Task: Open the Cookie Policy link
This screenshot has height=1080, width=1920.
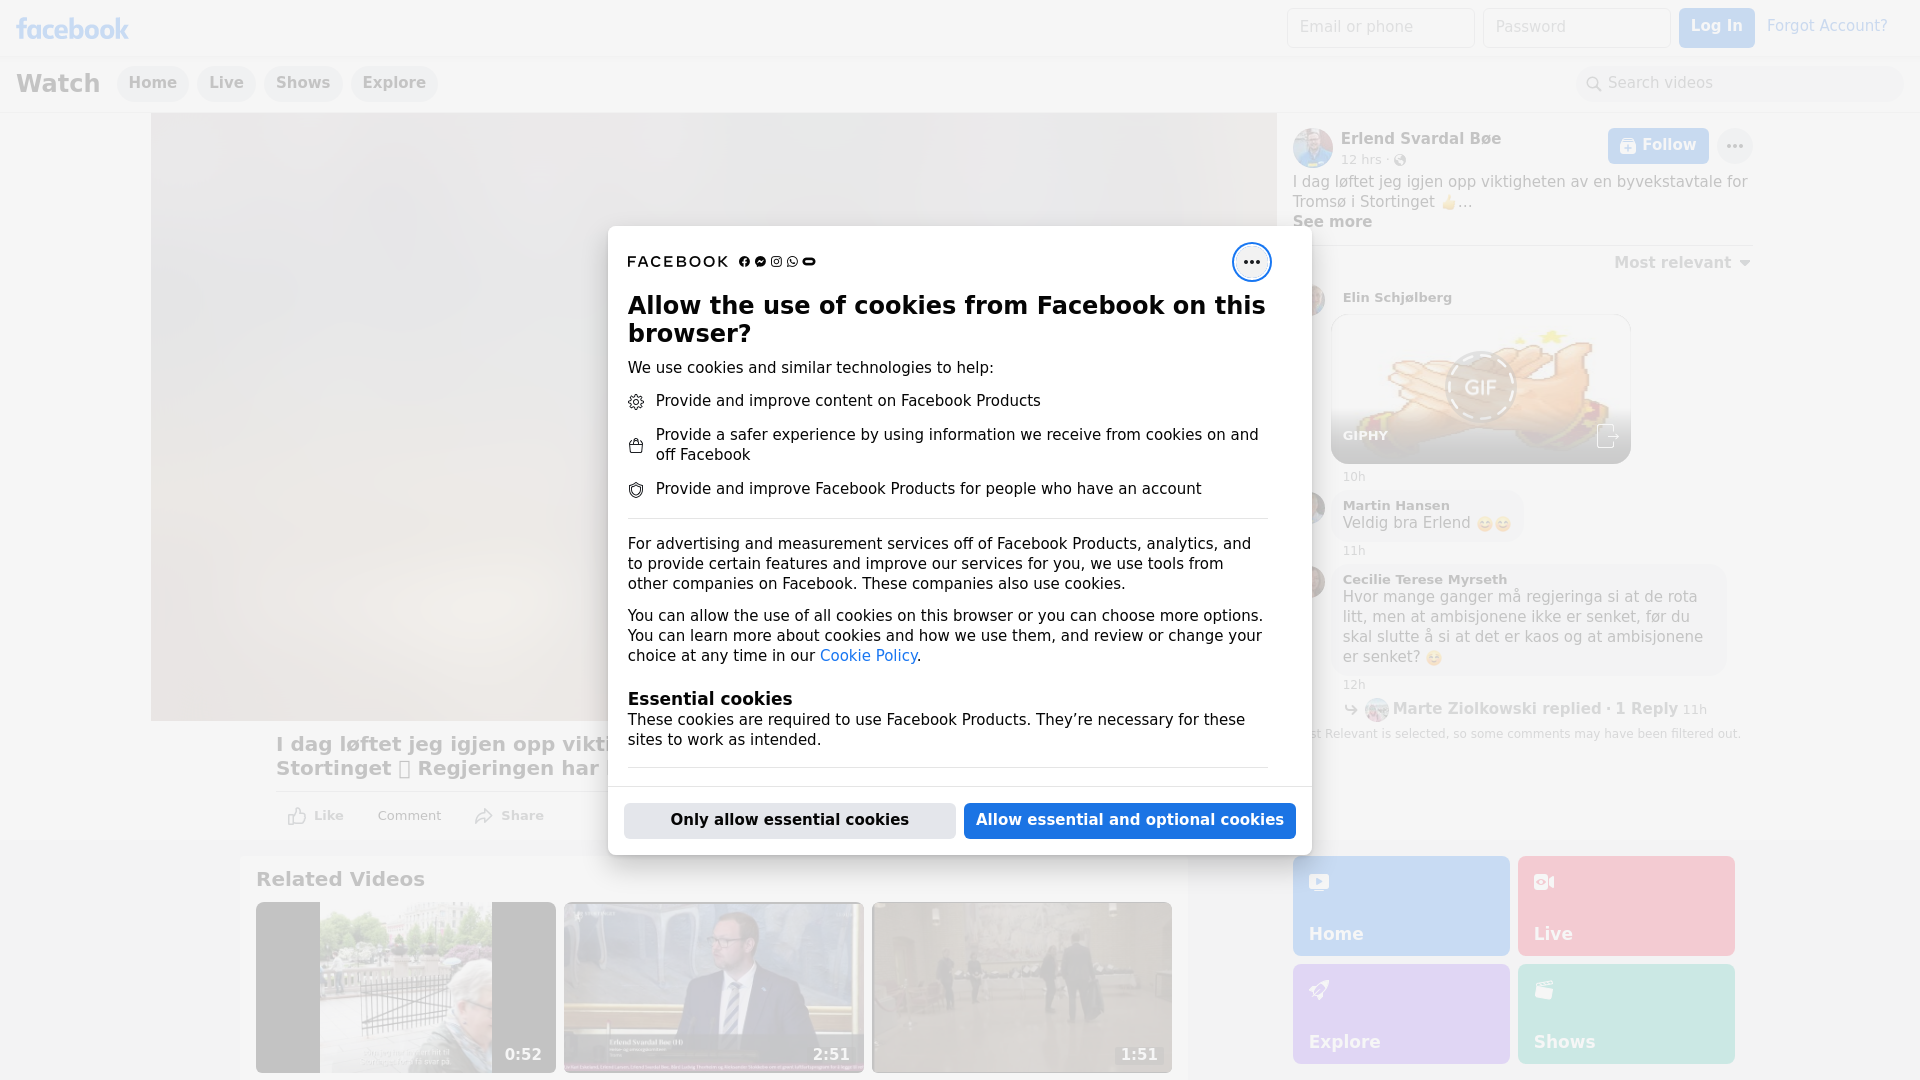Action: pyautogui.click(x=868, y=656)
